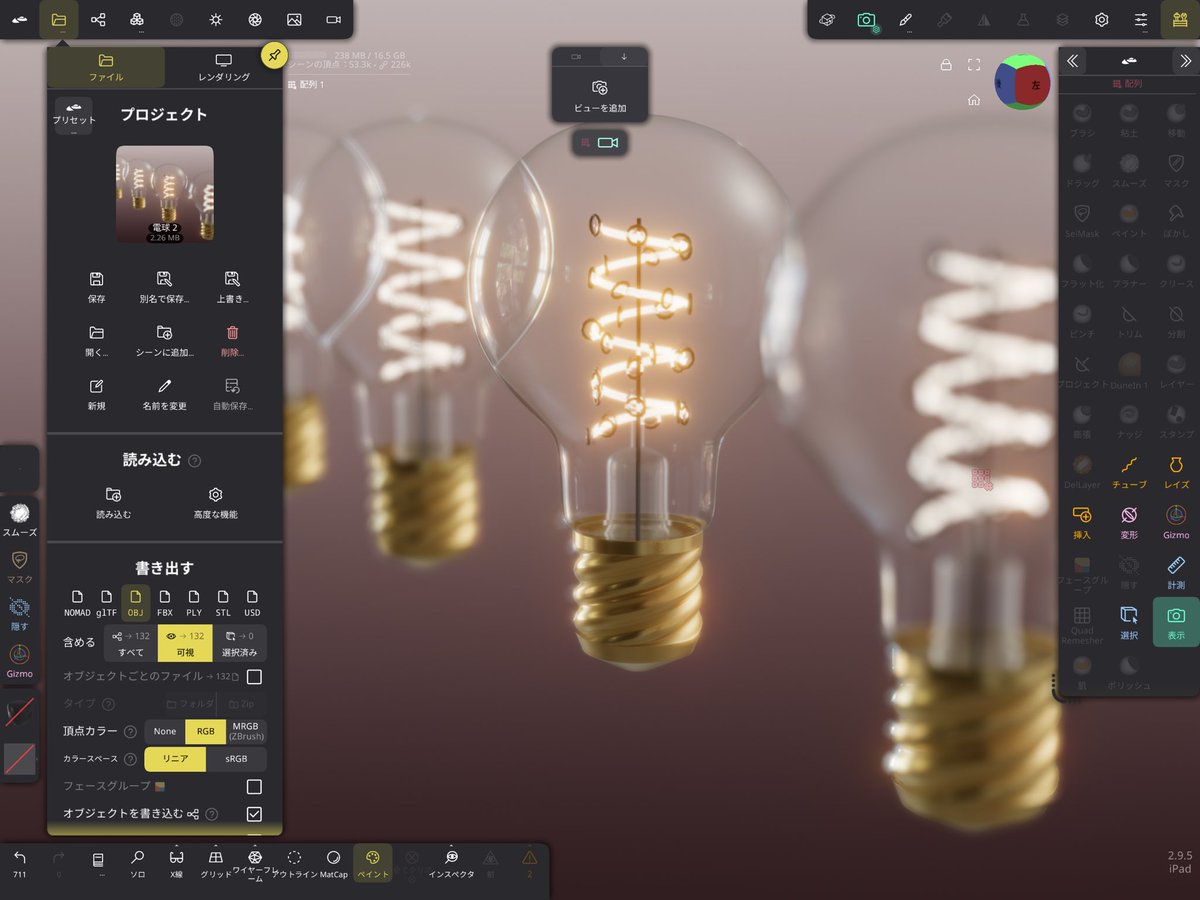The image size is (1200, 900).
Task: Select the Gizmo tool in right panel
Action: pos(1177,522)
